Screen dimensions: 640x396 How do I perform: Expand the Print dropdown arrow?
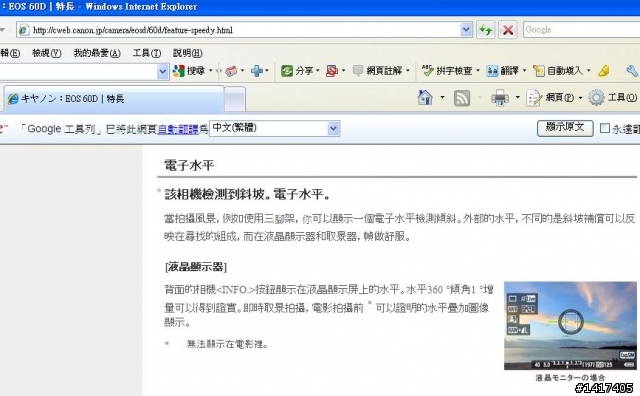click(518, 98)
